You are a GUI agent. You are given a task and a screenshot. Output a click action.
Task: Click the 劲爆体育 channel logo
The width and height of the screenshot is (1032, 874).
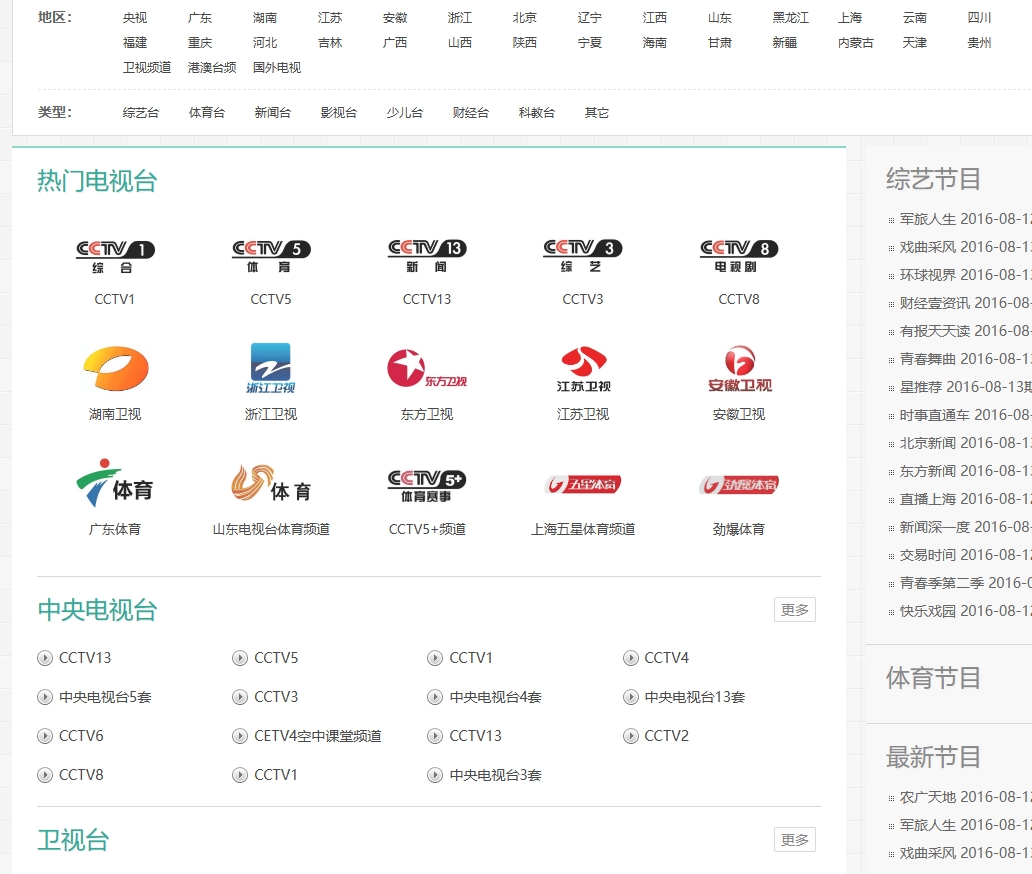[x=739, y=485]
